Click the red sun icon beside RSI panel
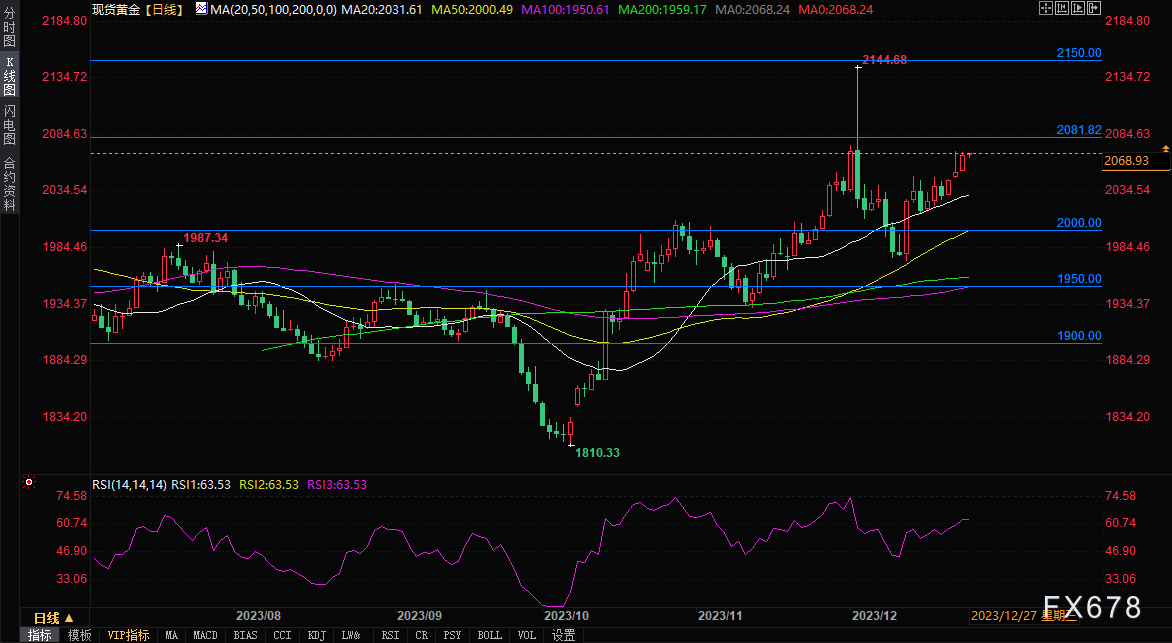This screenshot has height=643, width=1172. (29, 482)
